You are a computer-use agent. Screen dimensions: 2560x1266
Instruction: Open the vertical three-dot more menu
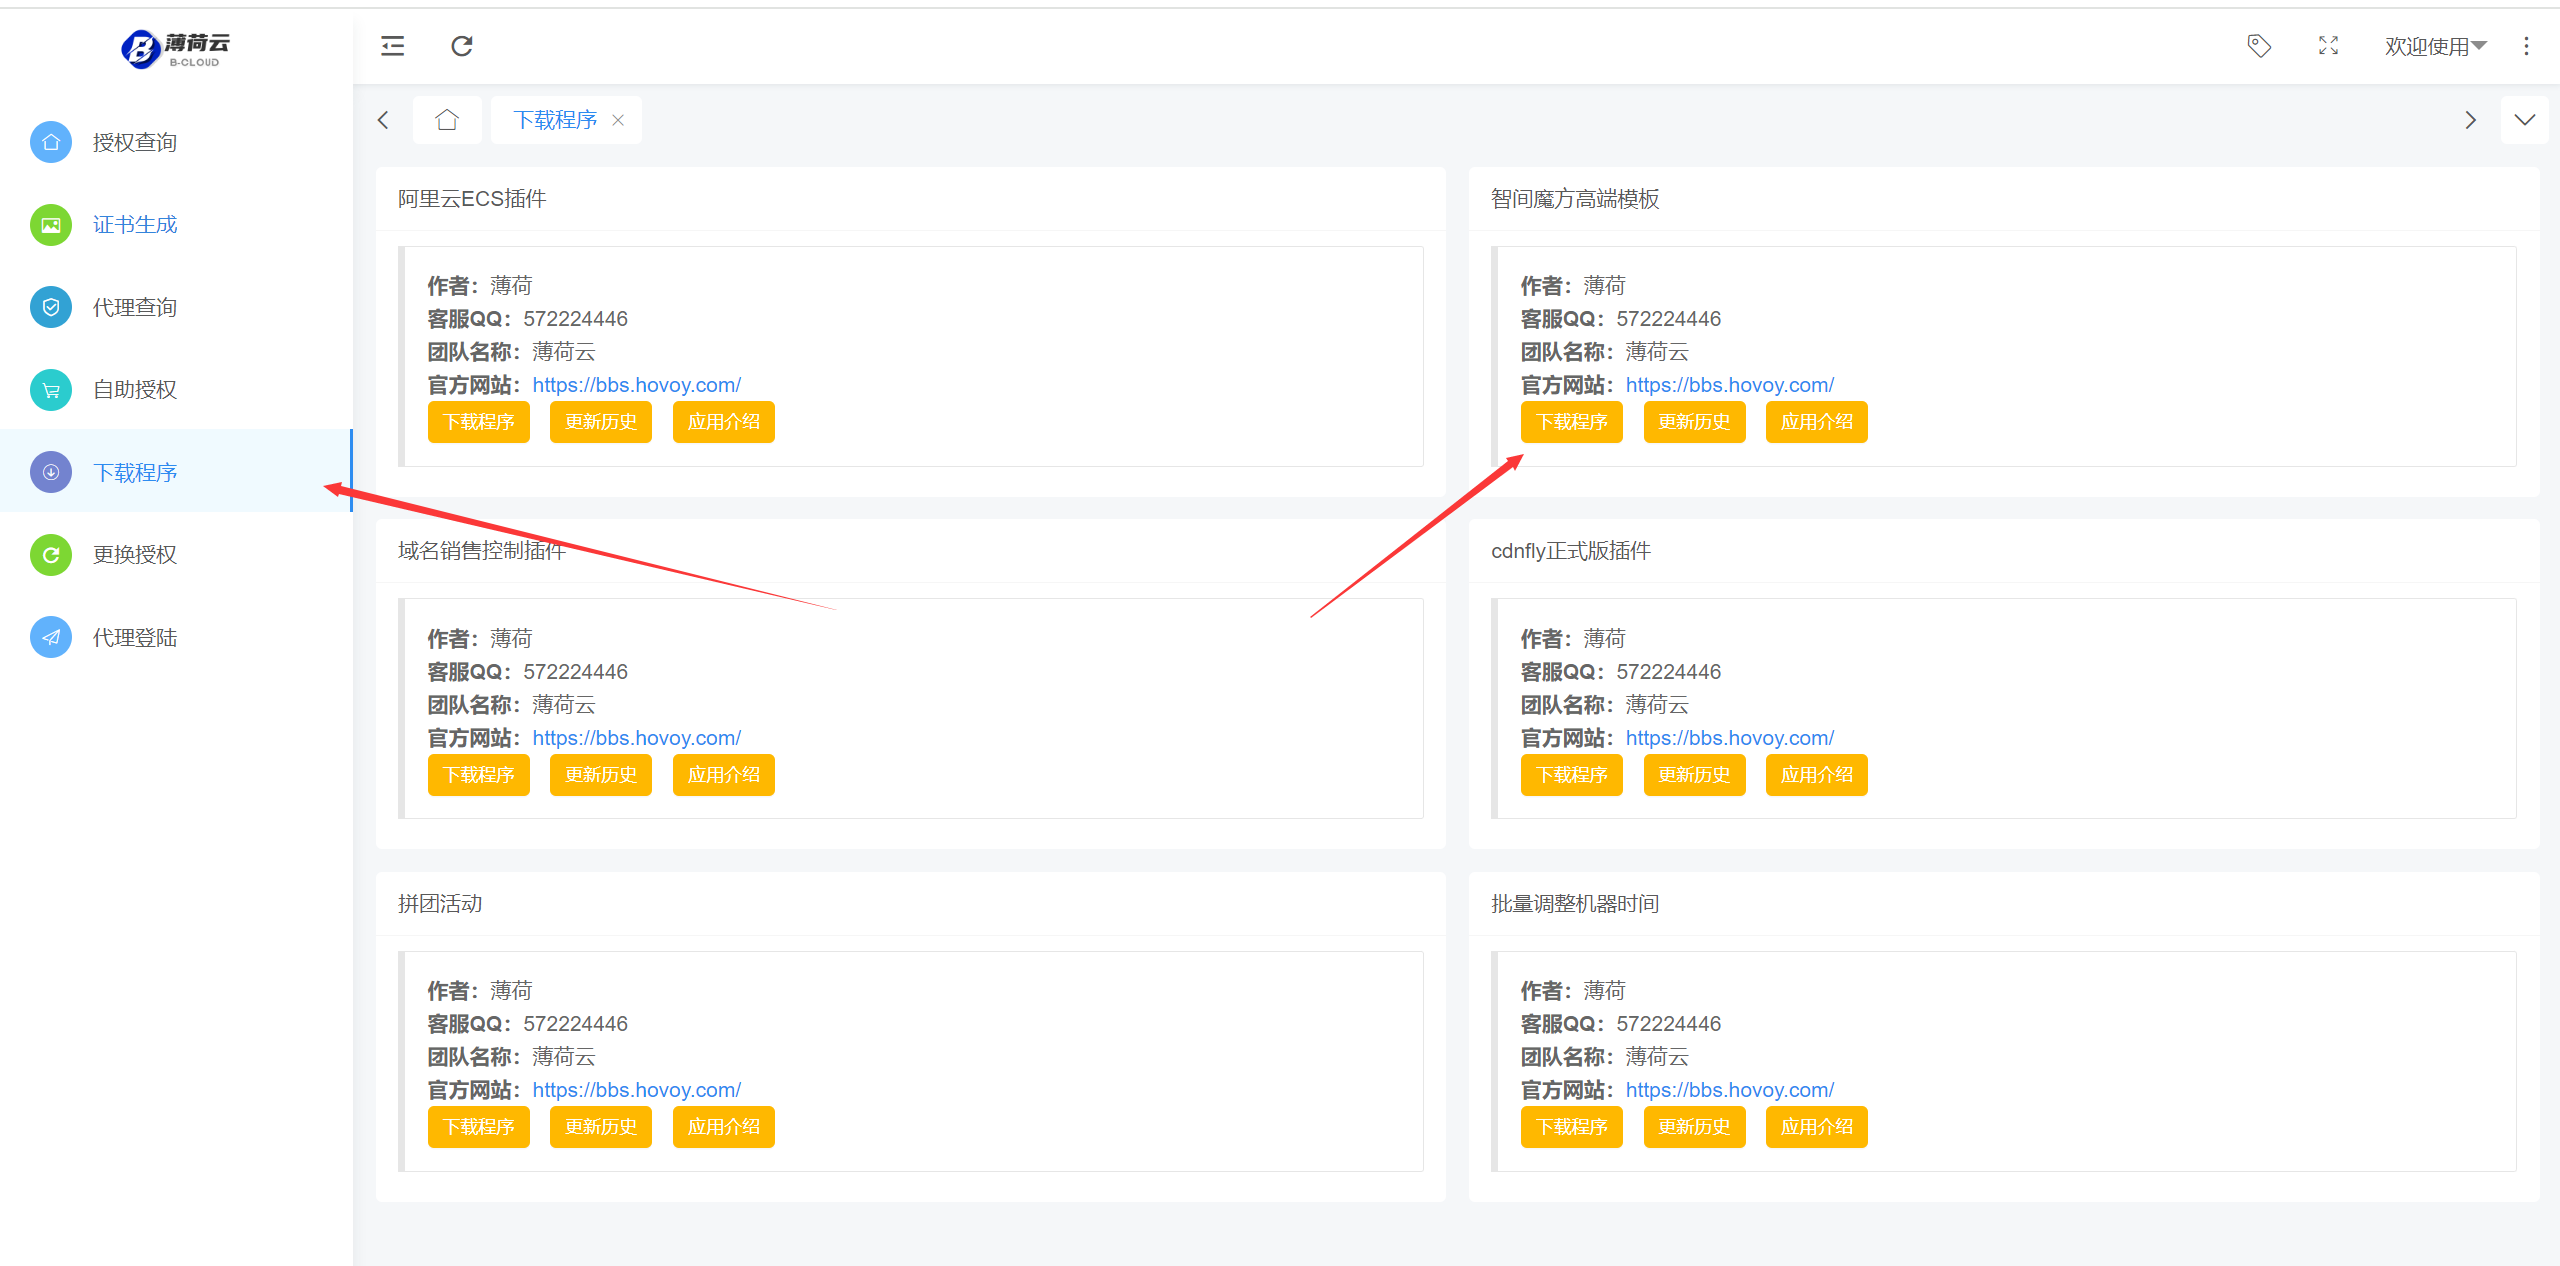click(x=2526, y=46)
